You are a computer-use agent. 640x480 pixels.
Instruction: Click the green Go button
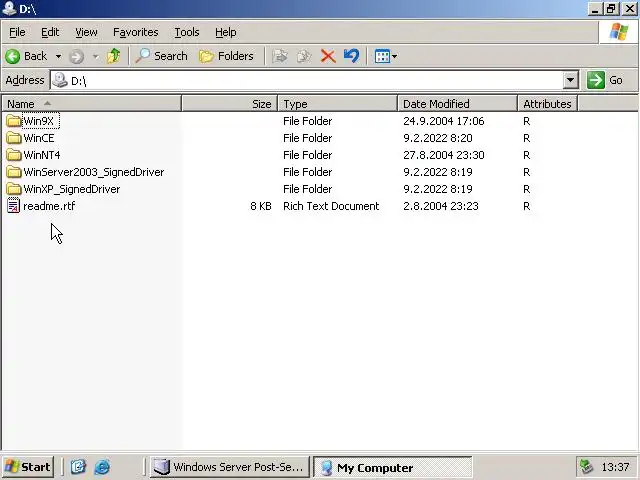[x=605, y=80]
